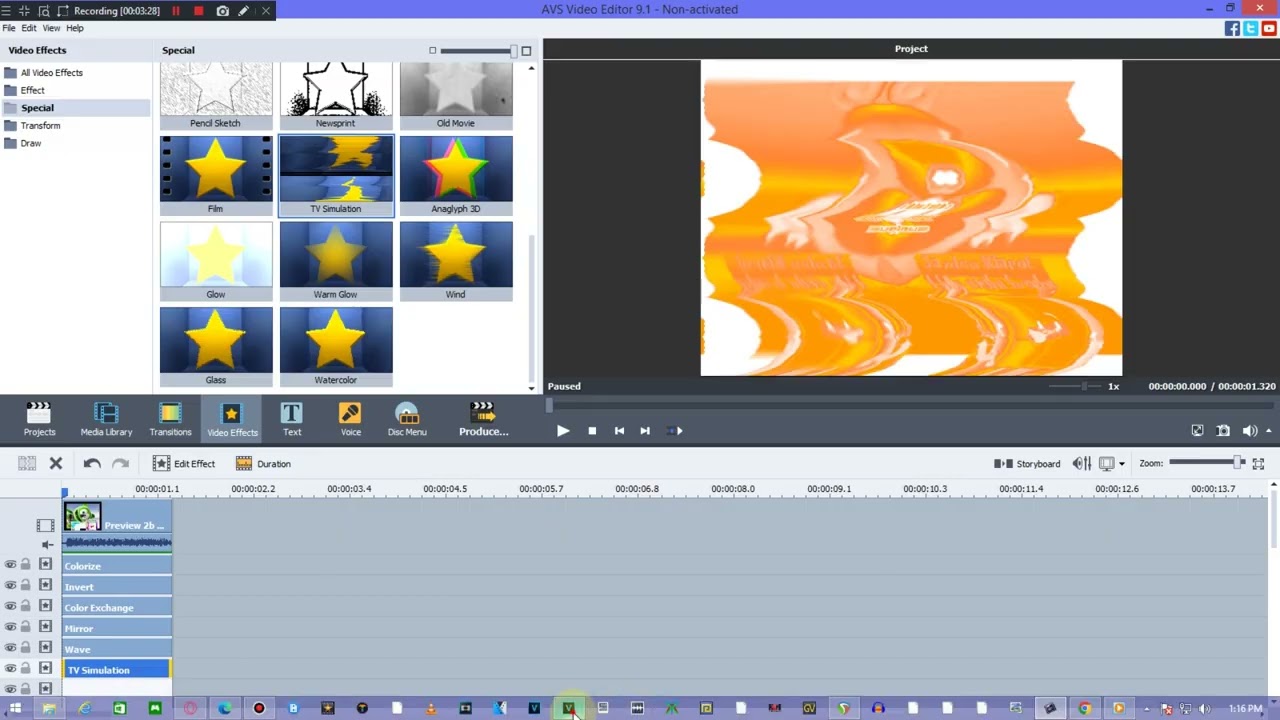Screen dimensions: 1280x720
Task: Select the Draw effects category
Action: coord(31,143)
